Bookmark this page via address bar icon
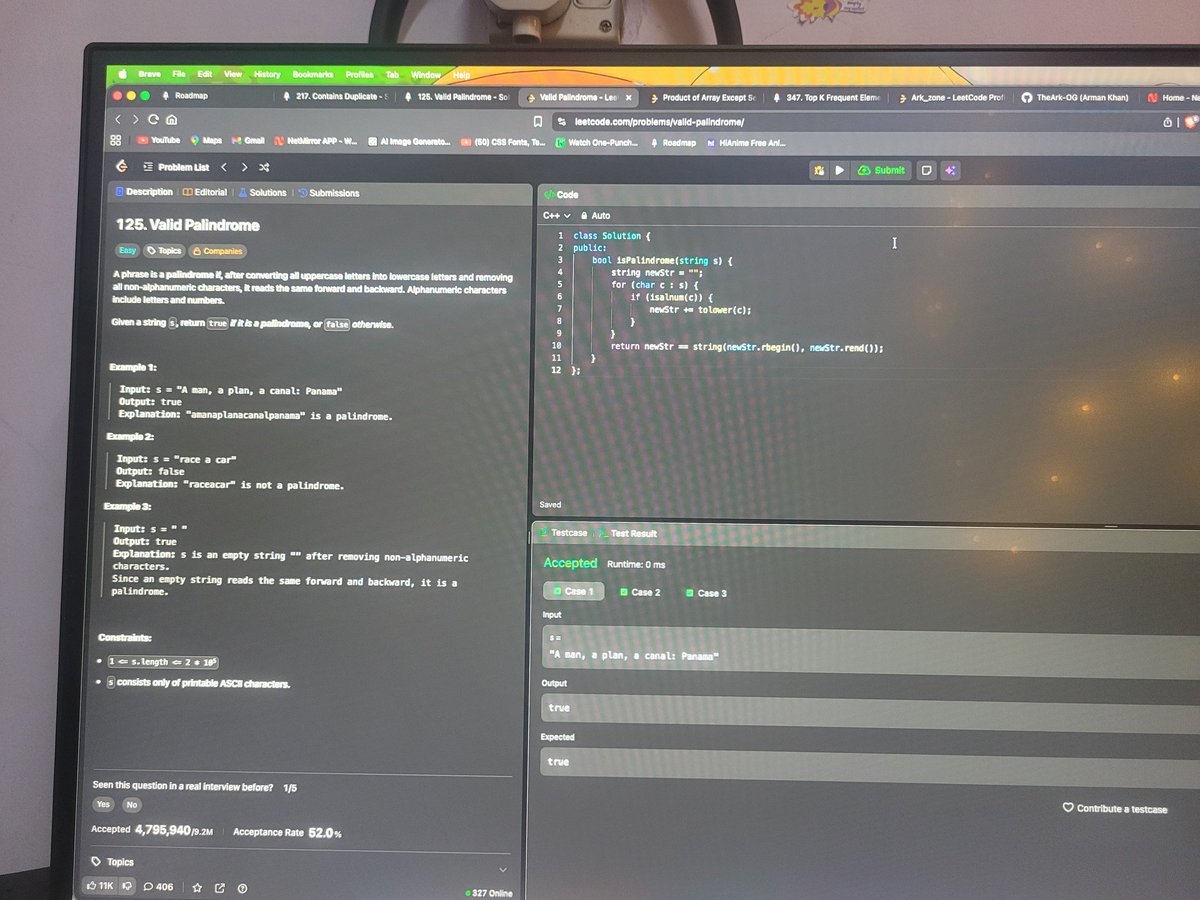The image size is (1200, 900). pos(538,122)
